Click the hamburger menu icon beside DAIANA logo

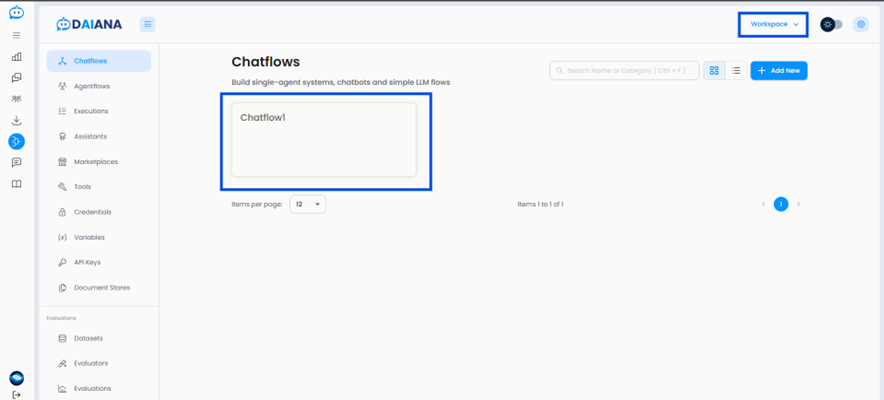coord(147,24)
